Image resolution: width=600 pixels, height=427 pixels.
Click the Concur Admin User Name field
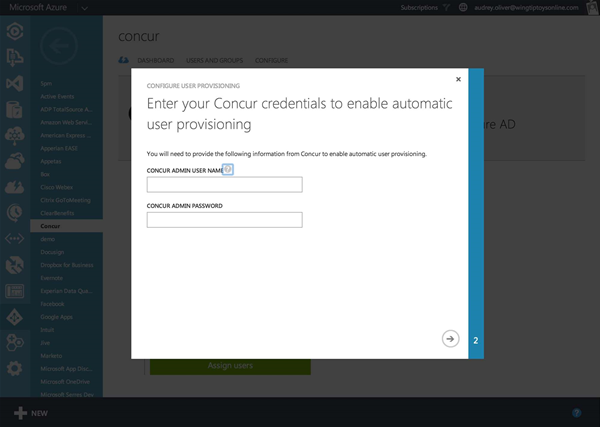225,184
